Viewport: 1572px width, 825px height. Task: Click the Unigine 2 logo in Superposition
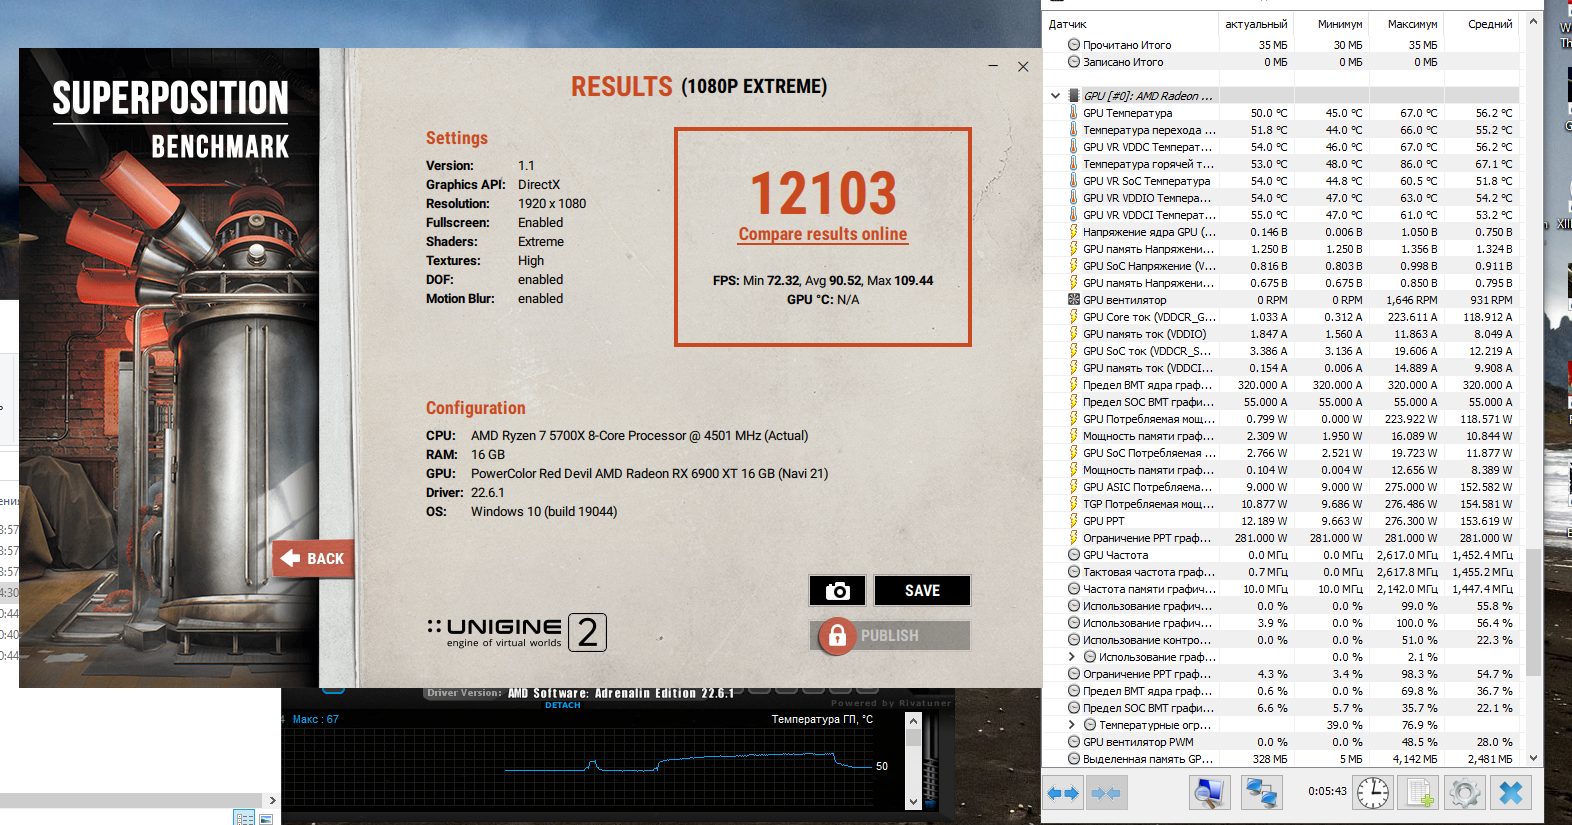(x=517, y=632)
